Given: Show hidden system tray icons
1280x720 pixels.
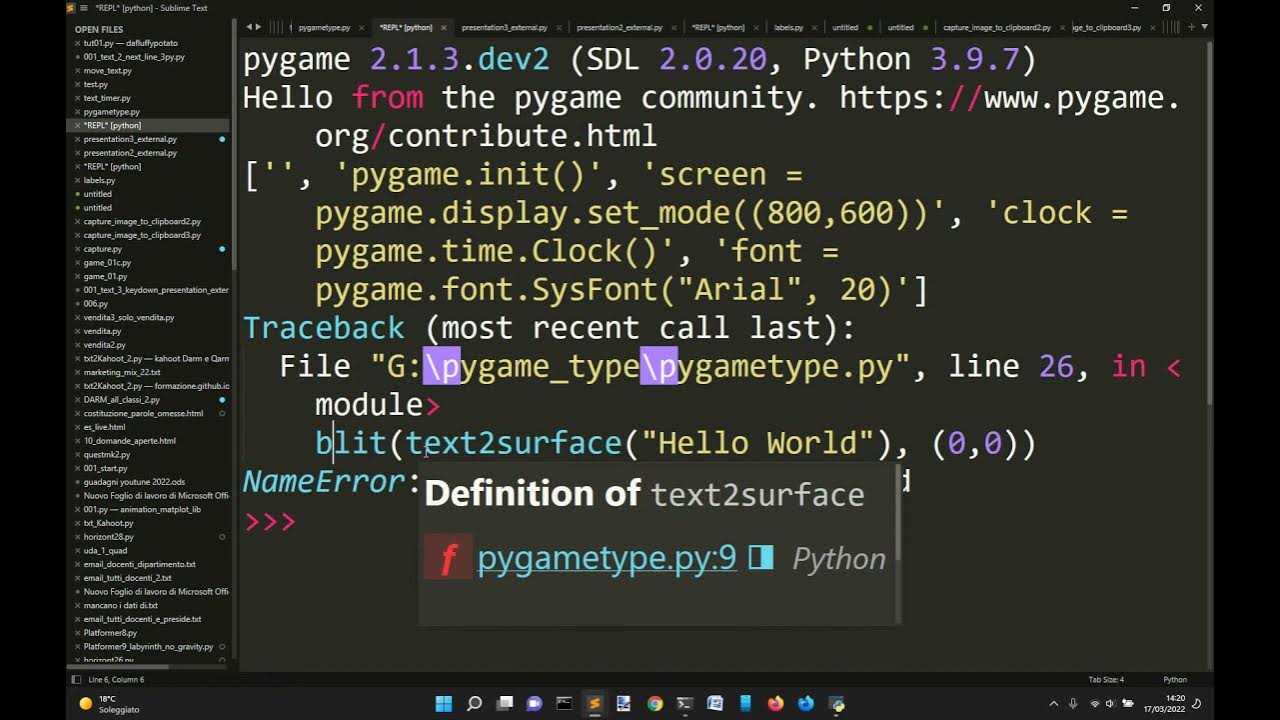Looking at the screenshot, I should point(1053,703).
